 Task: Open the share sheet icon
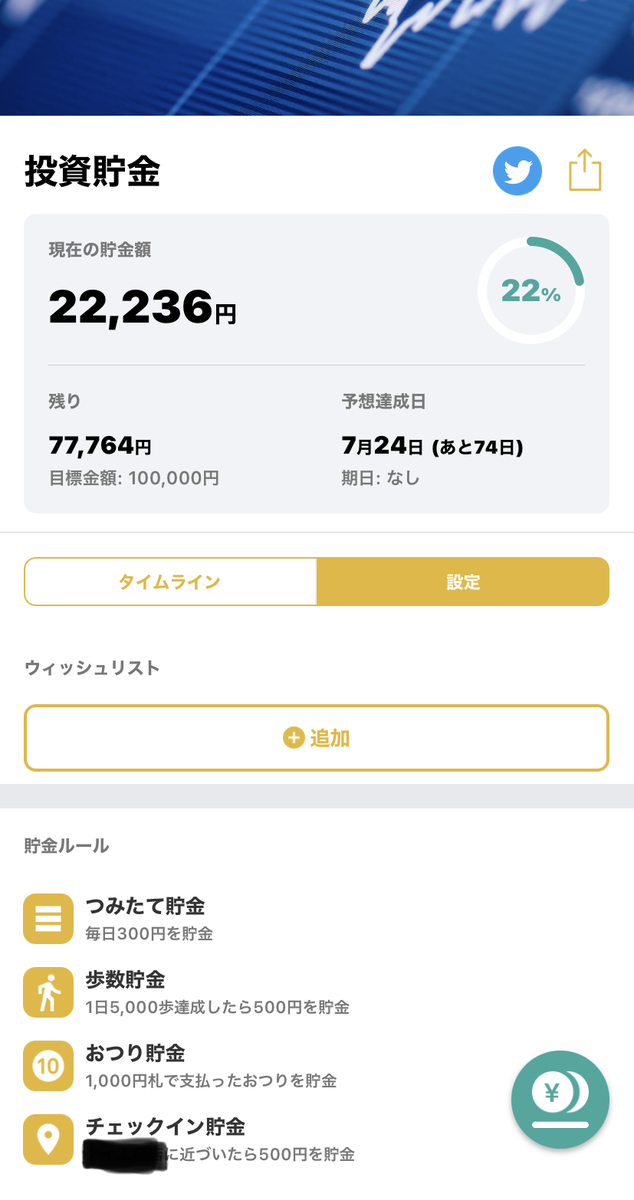(x=585, y=170)
